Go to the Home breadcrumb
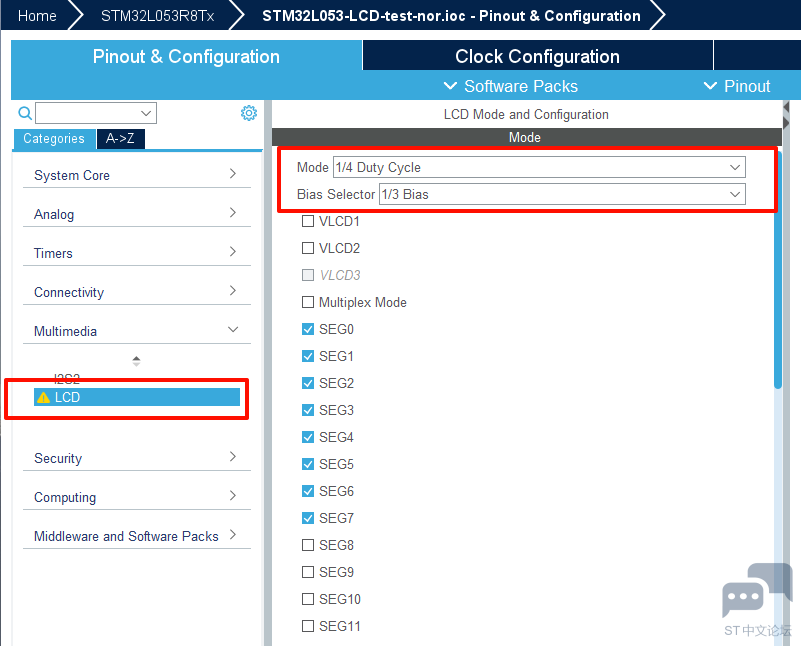Viewport: 801px width, 646px height. click(37, 16)
